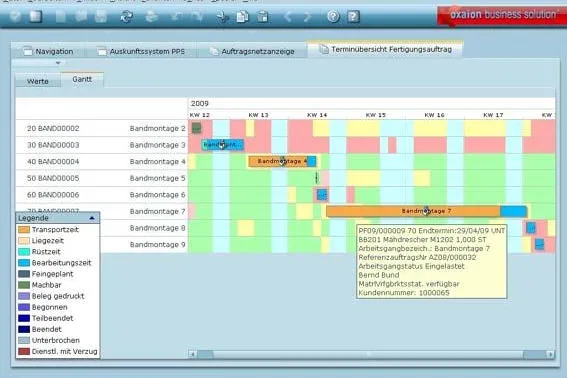
Task: Click the blue block in Bandmontage 6 row
Action: pos(322,195)
